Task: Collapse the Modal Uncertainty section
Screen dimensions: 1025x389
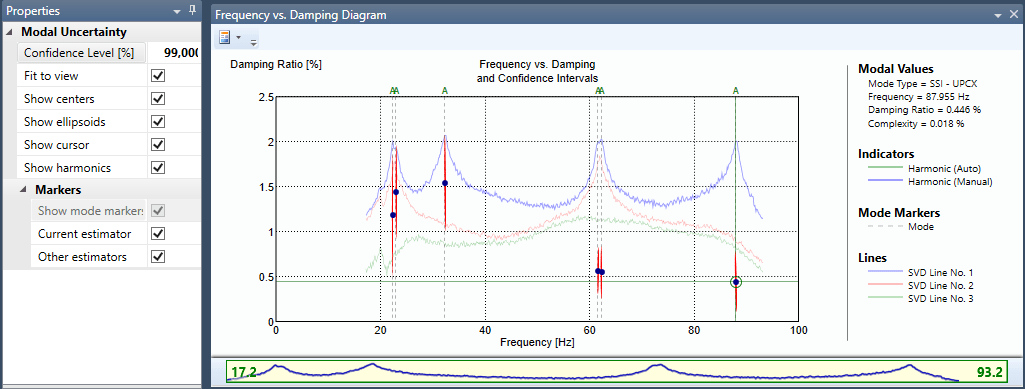Action: click(x=9, y=32)
